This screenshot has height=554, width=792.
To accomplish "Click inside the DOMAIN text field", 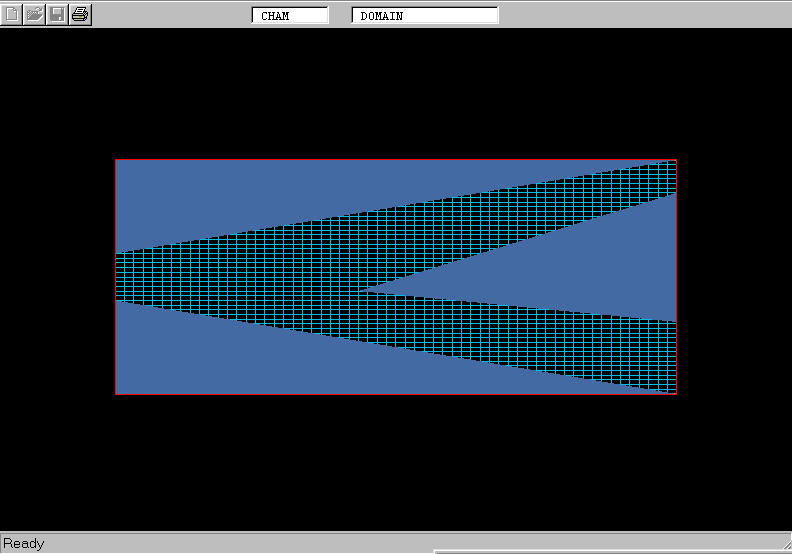I will 425,16.
